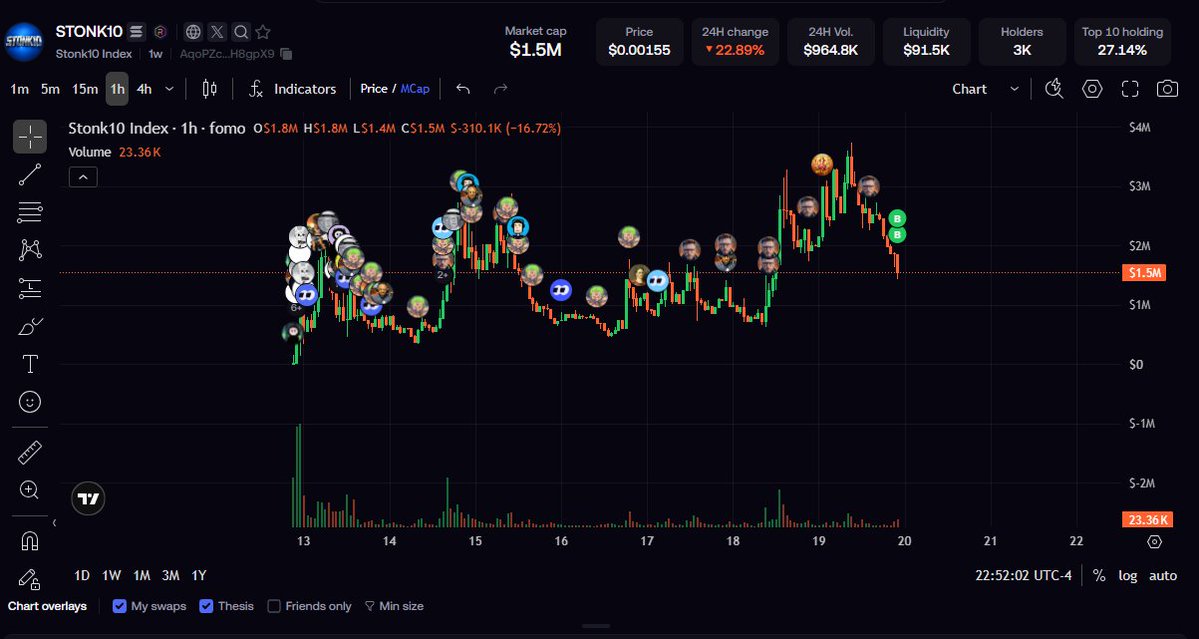
Task: Open the token X (Twitter) link
Action: (x=217, y=32)
